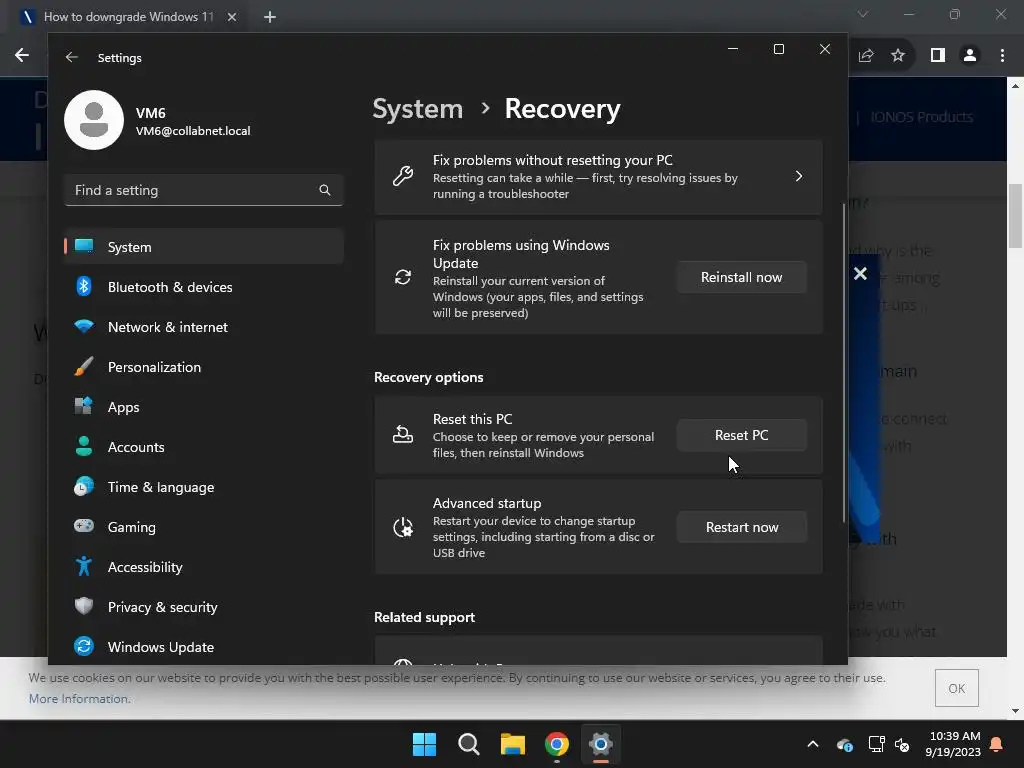Click the Reset PC button
Image resolution: width=1024 pixels, height=768 pixels.
[742, 435]
